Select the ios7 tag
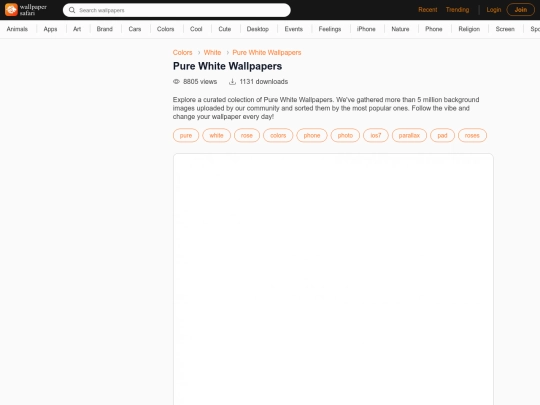This screenshot has height=405, width=540. (x=376, y=135)
